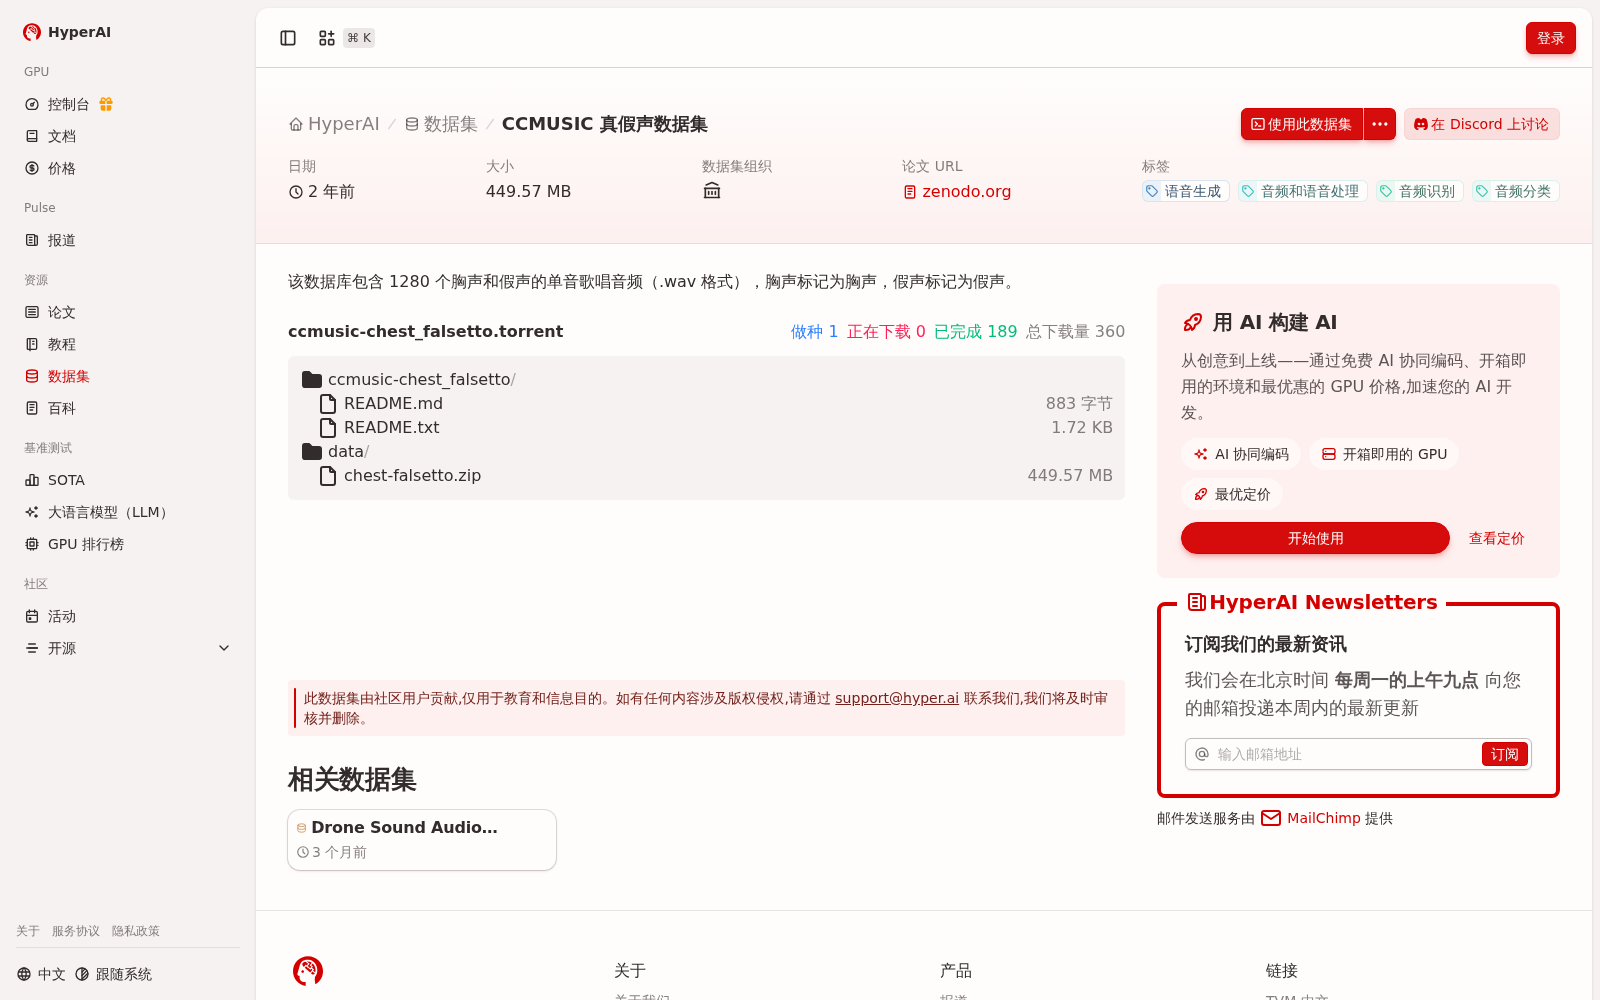Open GPU 排行榜 leaderboard

click(x=128, y=544)
